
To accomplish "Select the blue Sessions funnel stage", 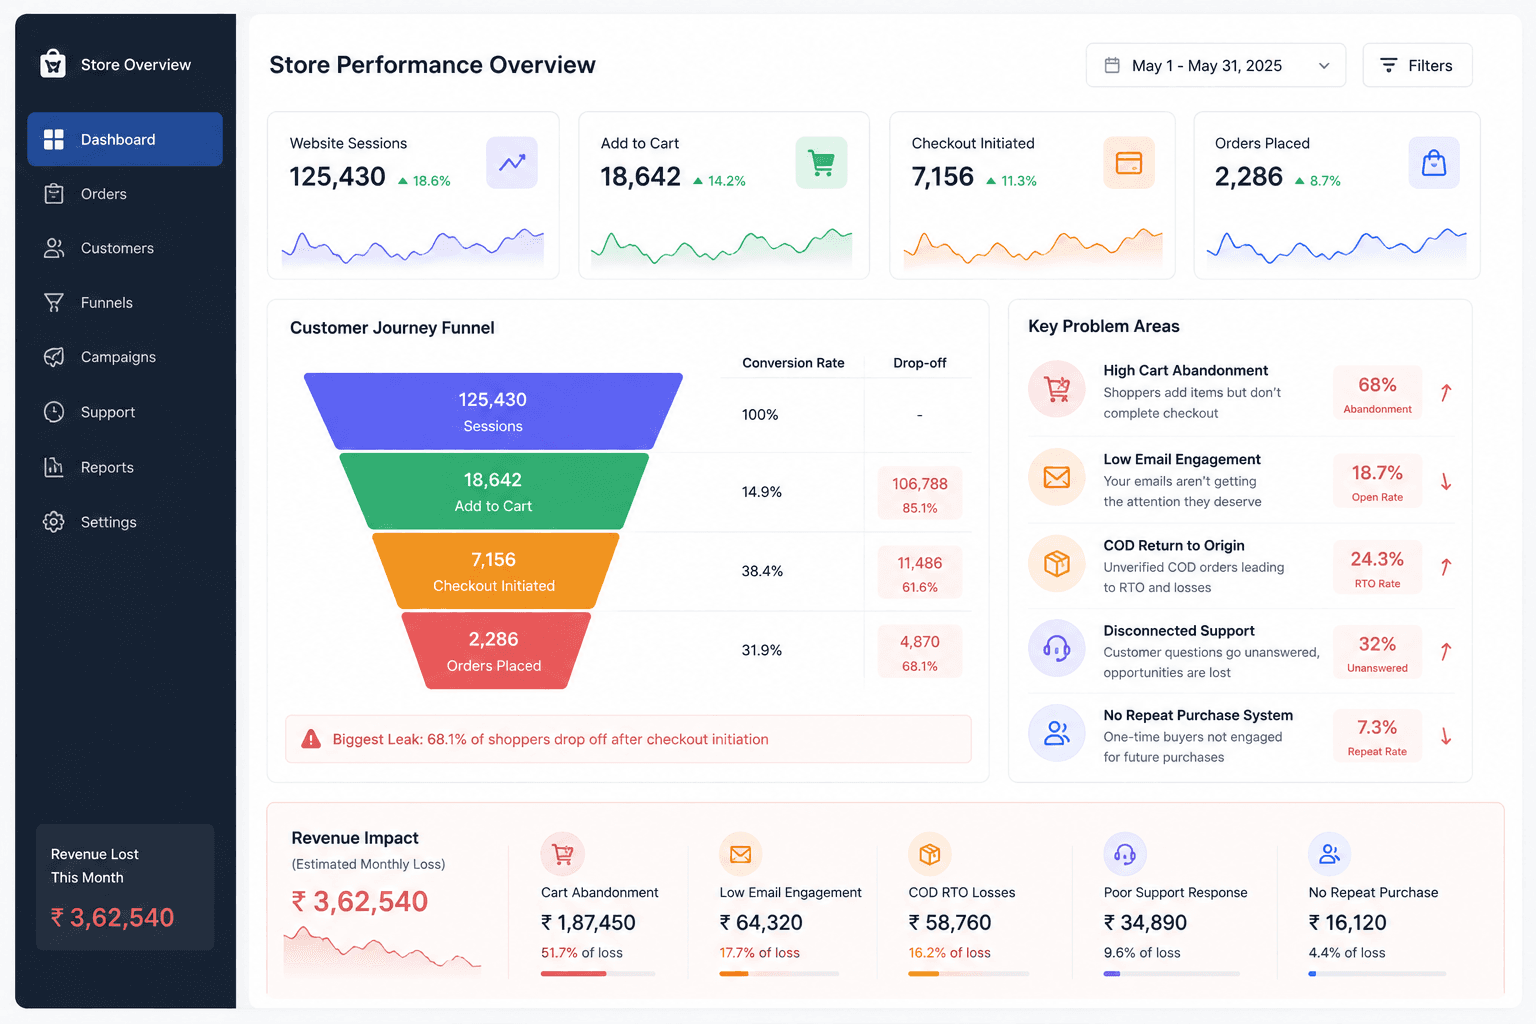I will click(x=493, y=411).
